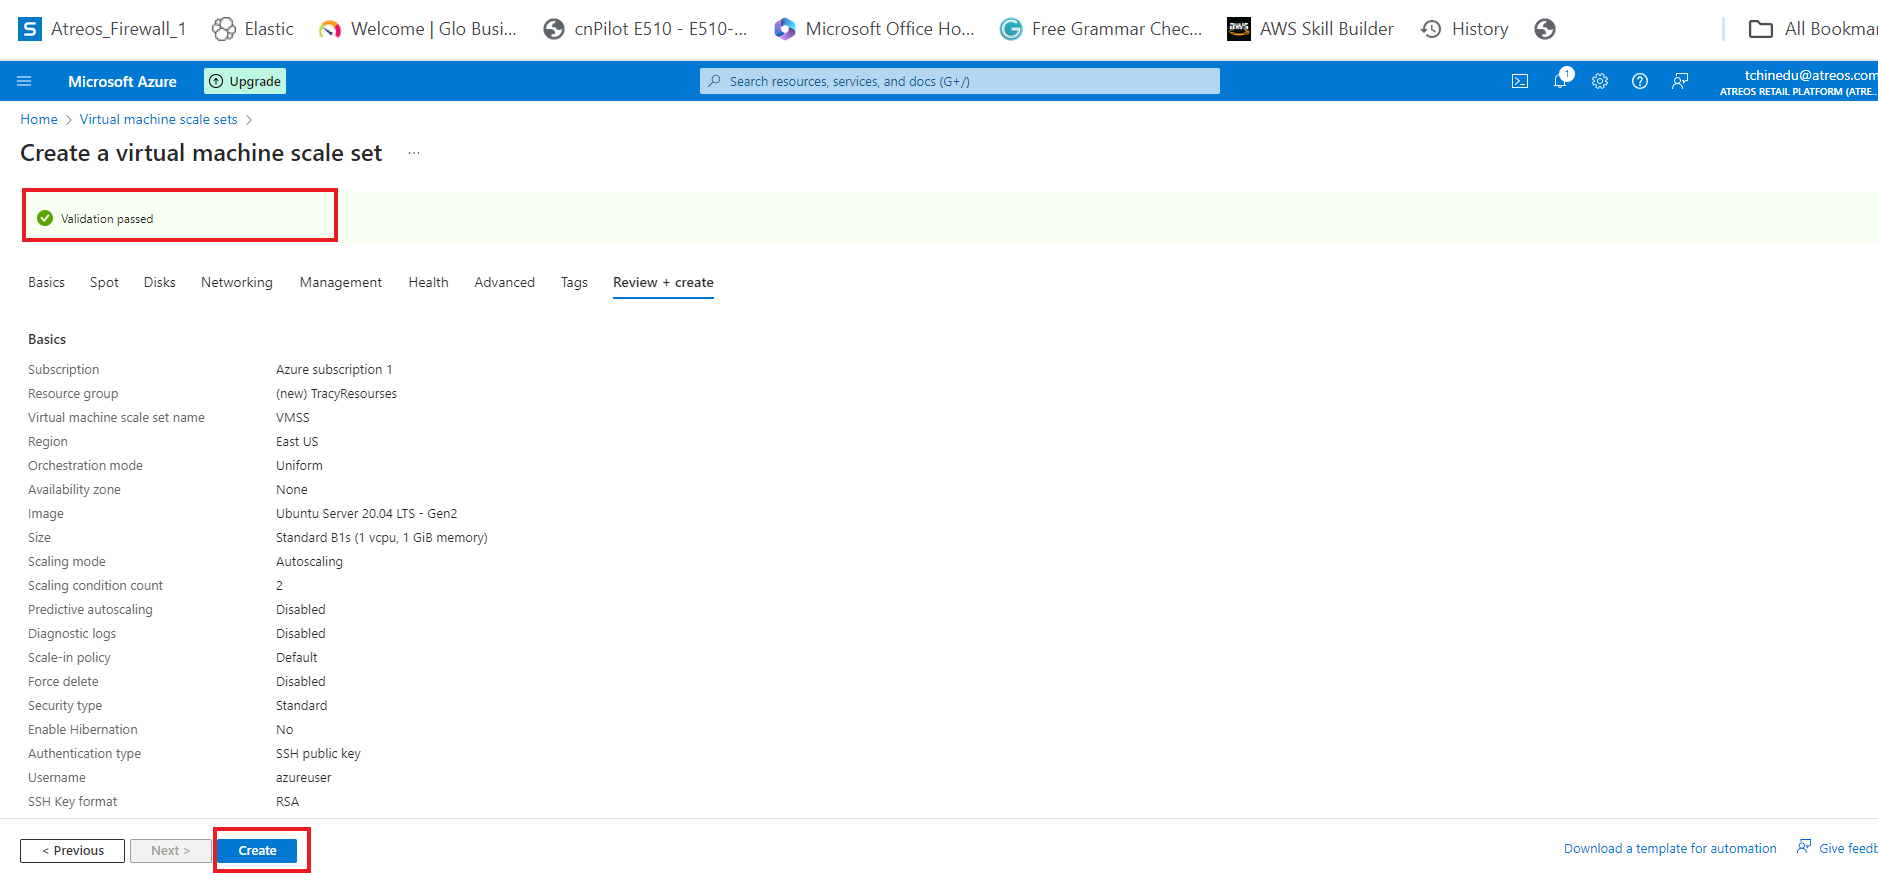The height and width of the screenshot is (873, 1878).
Task: Click the RSA key format value
Action: click(287, 802)
